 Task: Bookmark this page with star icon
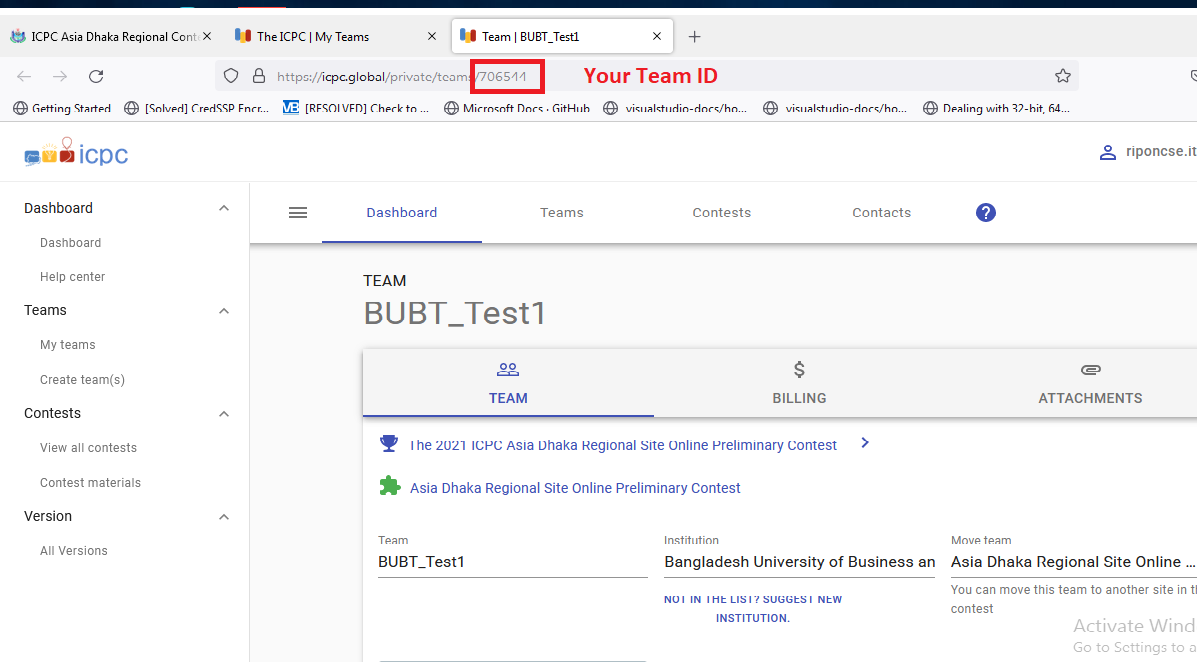[x=1062, y=76]
